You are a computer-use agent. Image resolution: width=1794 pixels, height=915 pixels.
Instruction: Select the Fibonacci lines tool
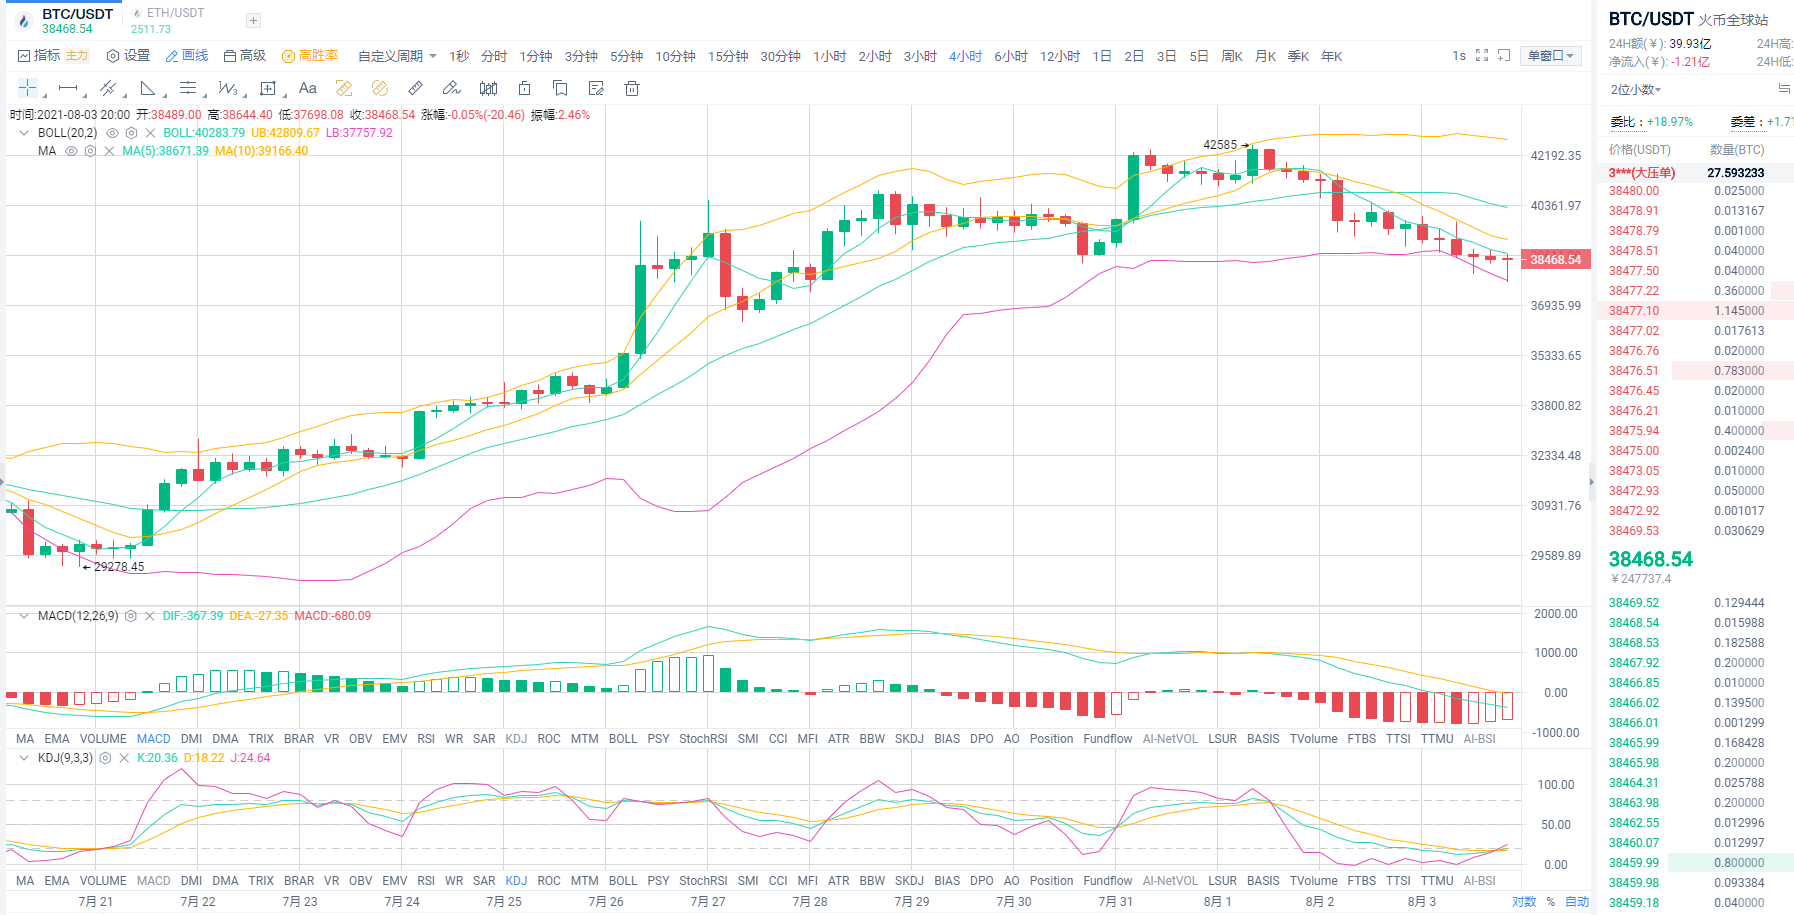pos(188,88)
